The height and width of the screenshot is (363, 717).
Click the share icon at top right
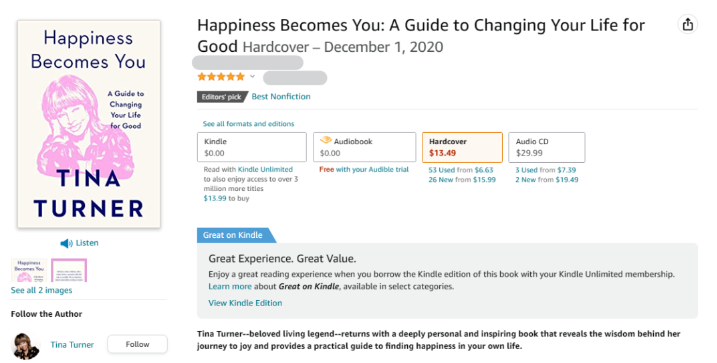coord(687,25)
